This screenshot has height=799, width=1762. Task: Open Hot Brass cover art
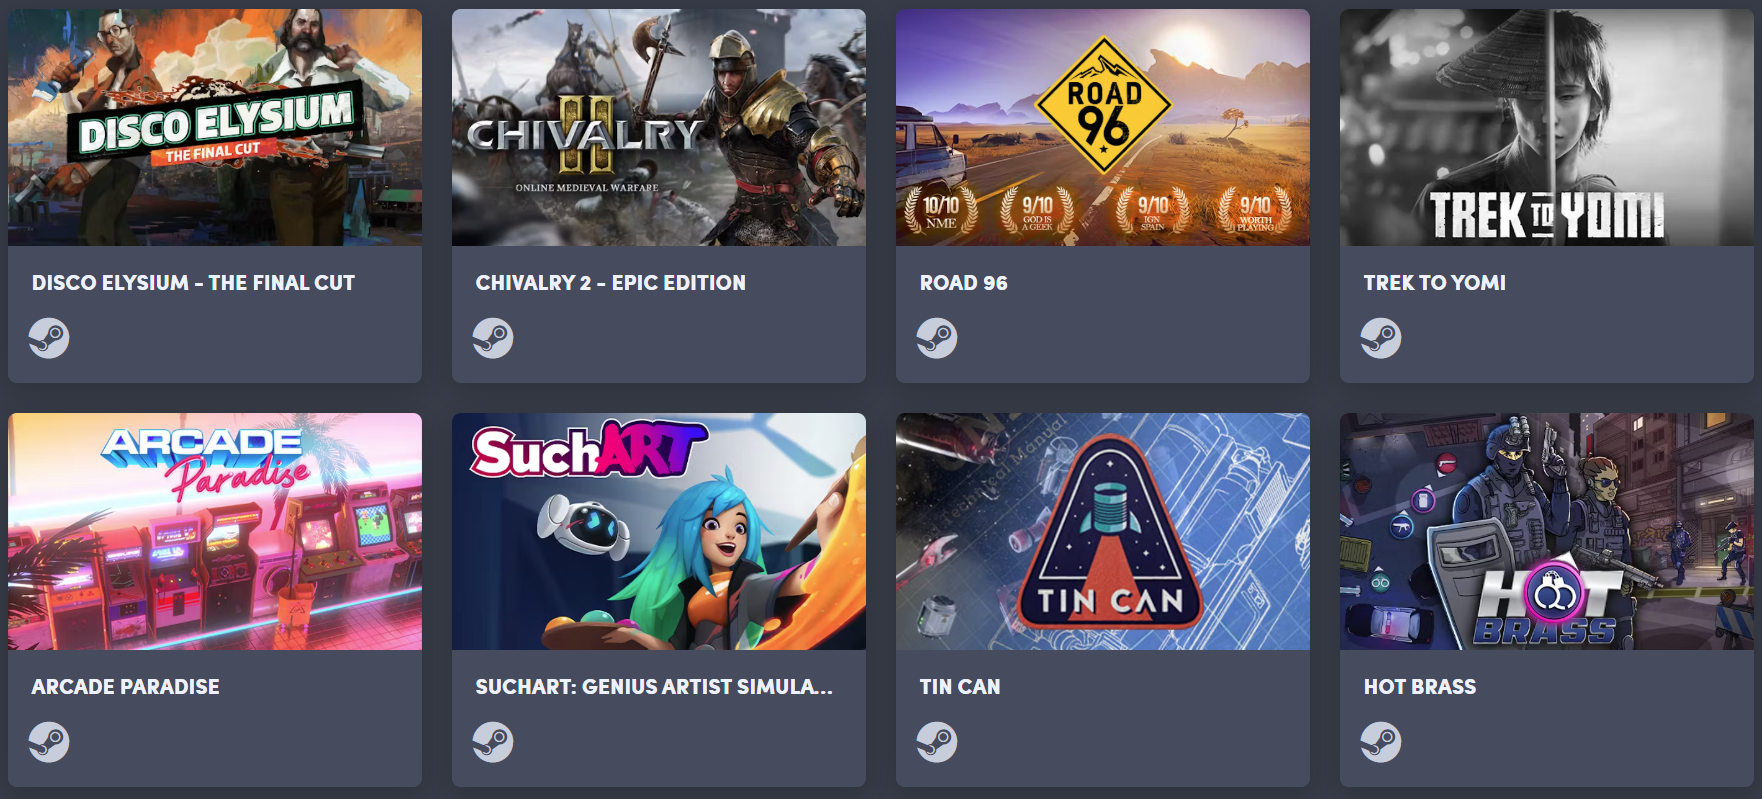pos(1547,531)
